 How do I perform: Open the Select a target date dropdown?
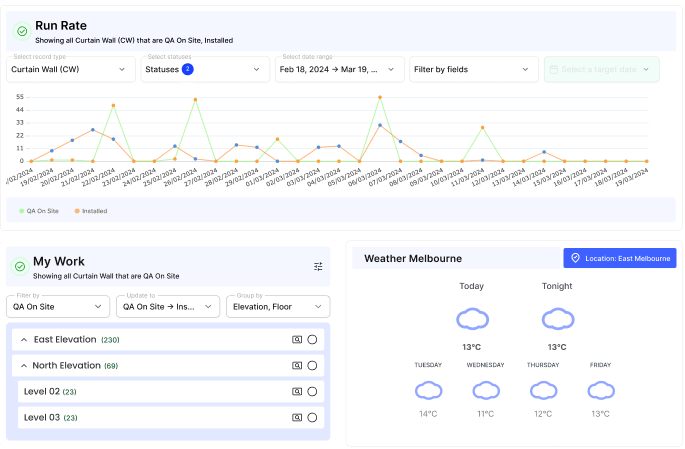pos(602,69)
